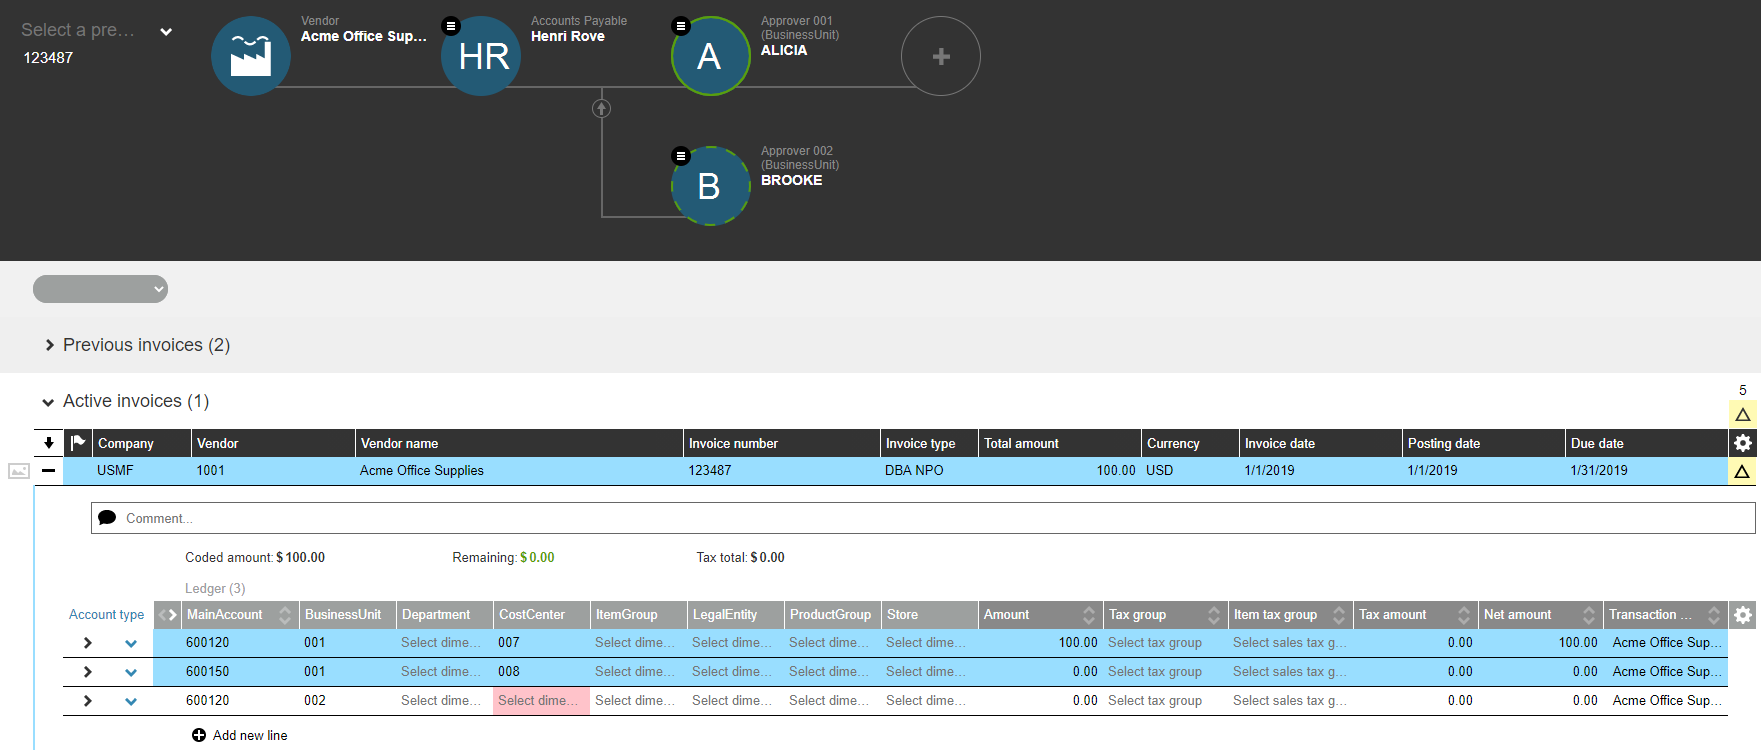This screenshot has height=750, width=1761.
Task: Click the flag column header icon
Action: coord(78,443)
